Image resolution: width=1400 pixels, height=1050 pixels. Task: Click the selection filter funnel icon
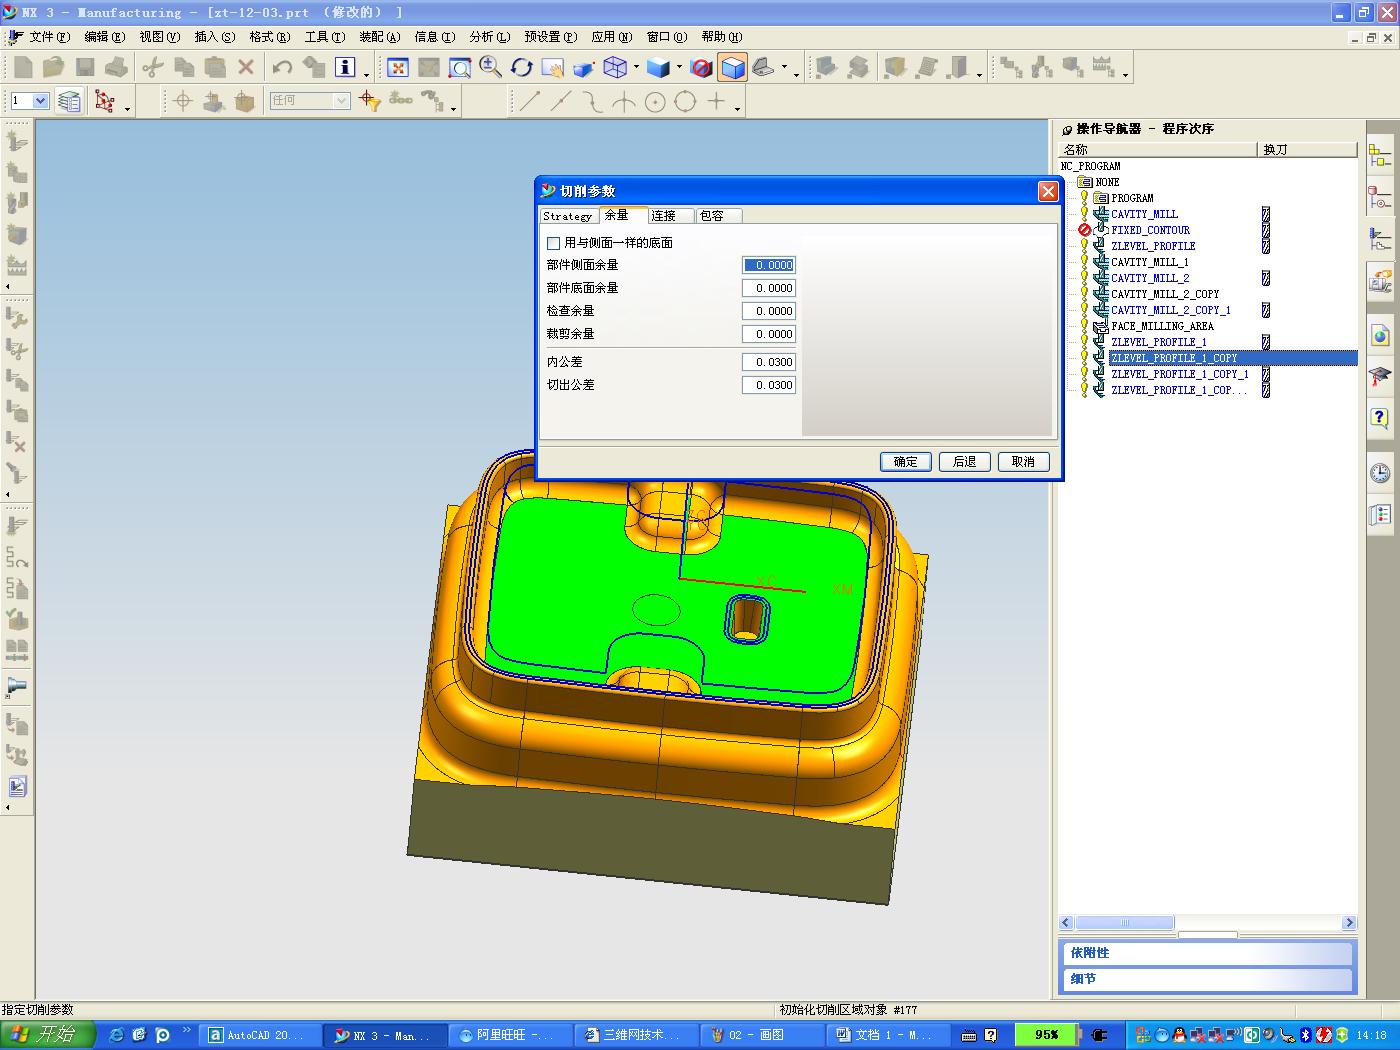[x=370, y=101]
